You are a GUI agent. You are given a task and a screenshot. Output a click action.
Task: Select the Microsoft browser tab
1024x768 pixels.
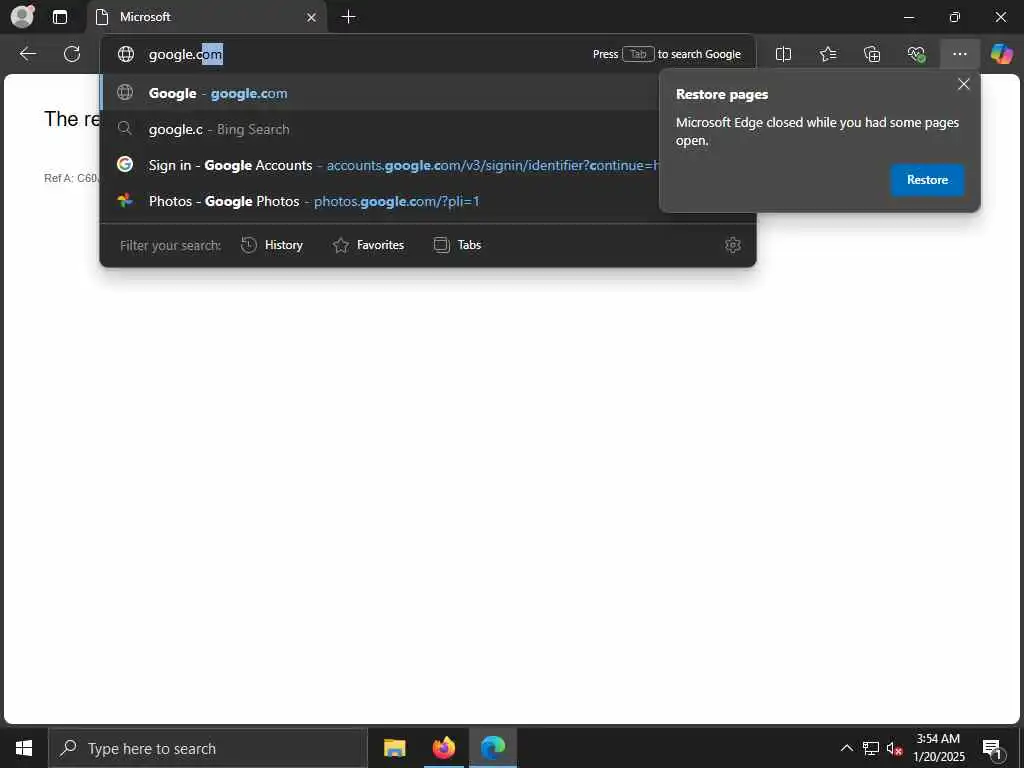click(206, 17)
